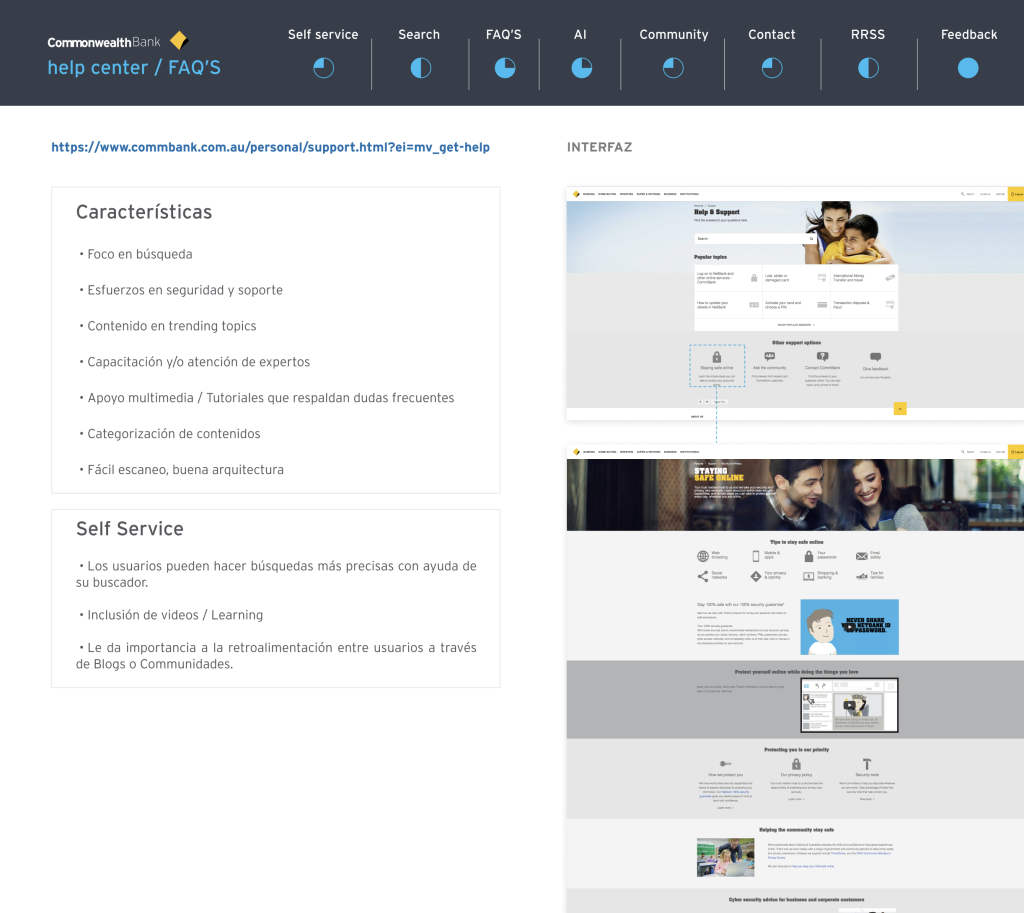
Task: Click the magnifier in the Help & Support search box
Action: tap(812, 239)
